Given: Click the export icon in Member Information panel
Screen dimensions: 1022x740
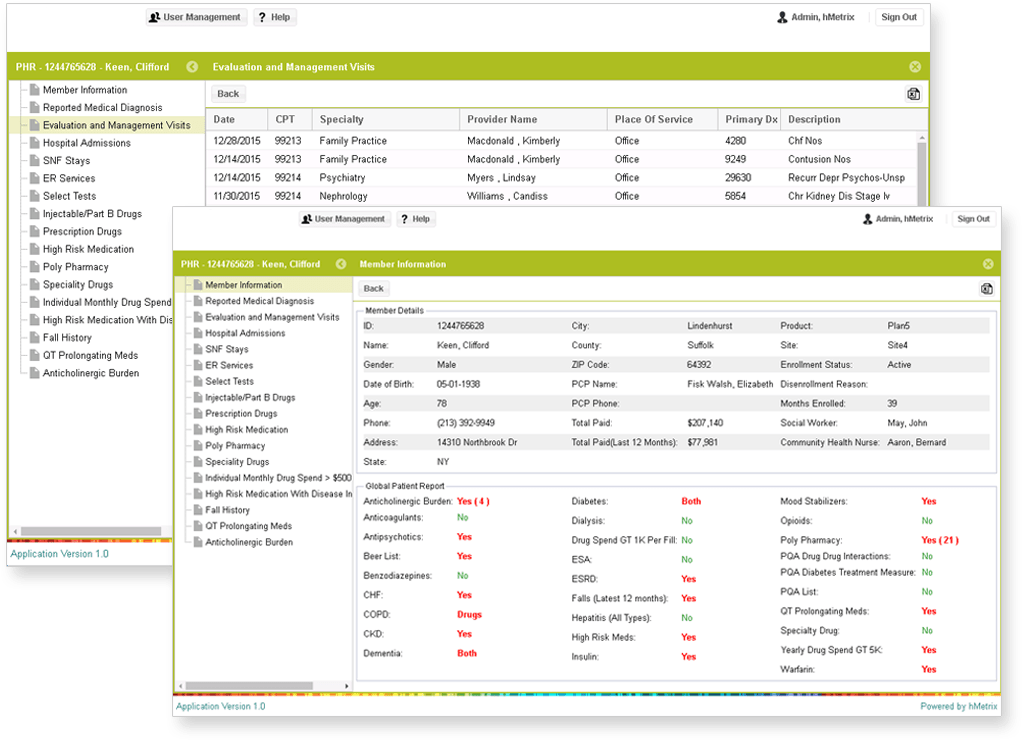Looking at the screenshot, I should tap(986, 289).
